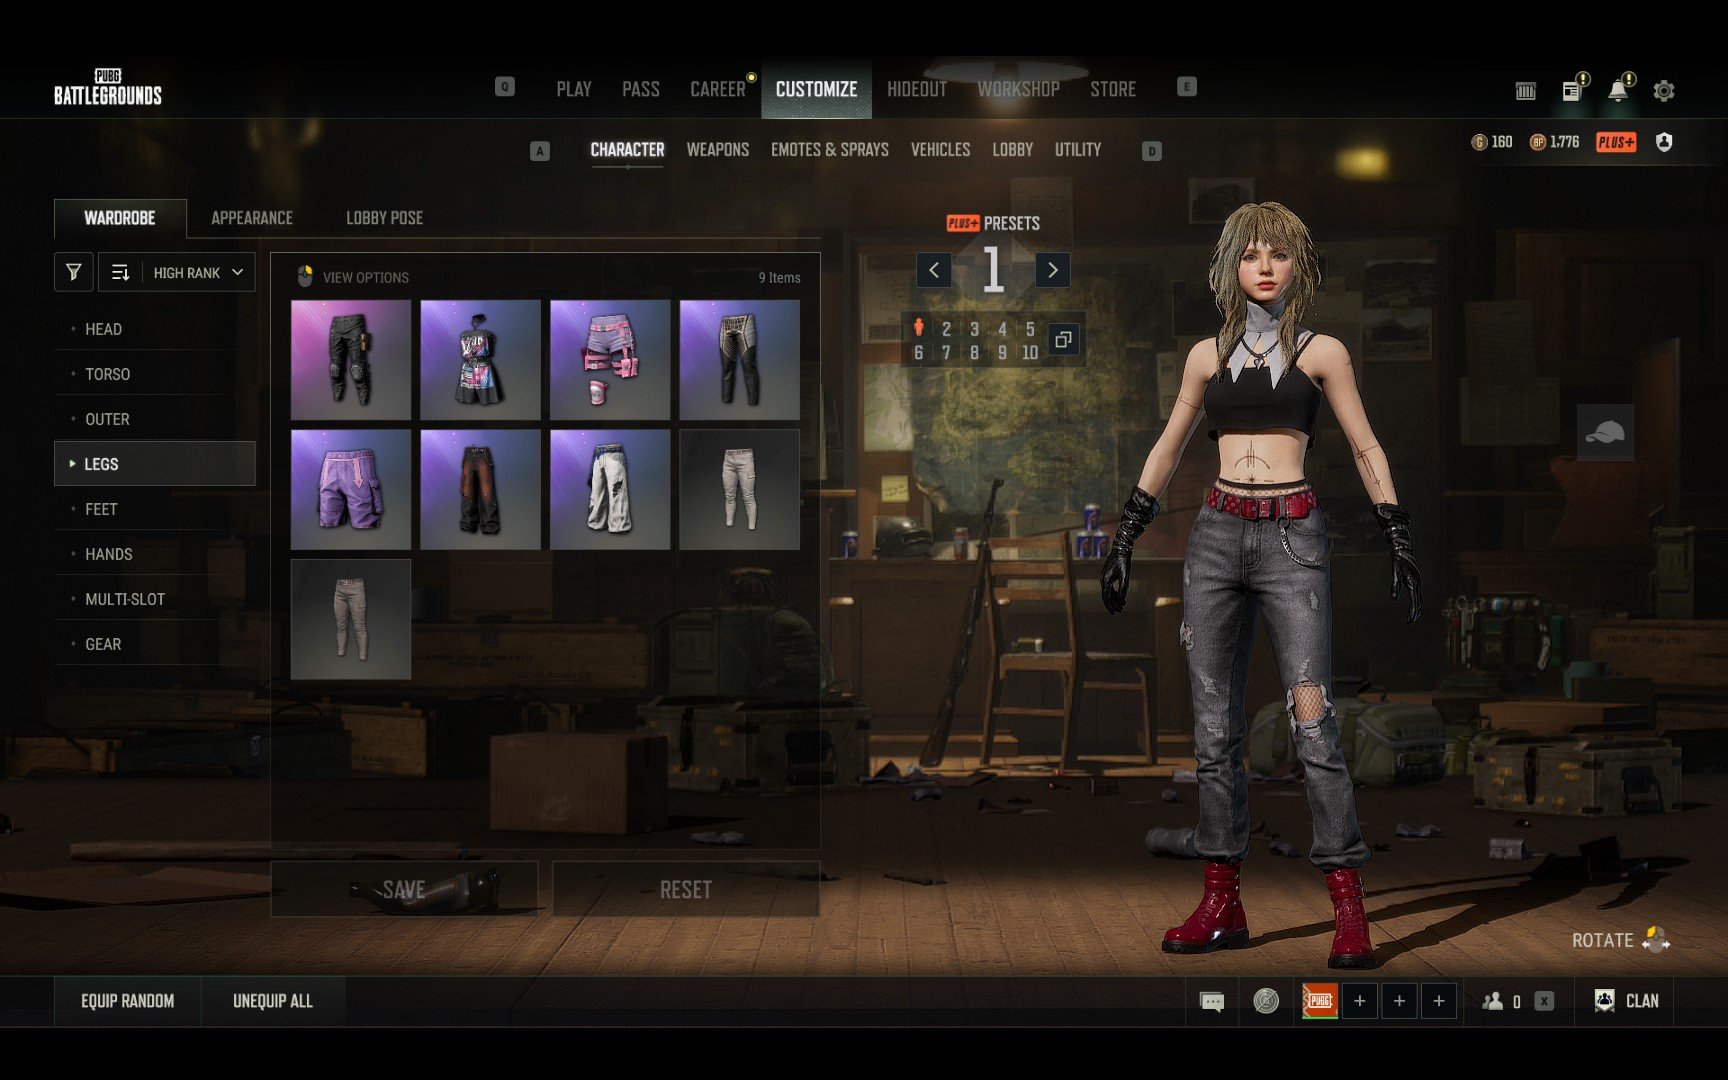Select the white baggy pants item
1728x1080 pixels.
[x=610, y=490]
